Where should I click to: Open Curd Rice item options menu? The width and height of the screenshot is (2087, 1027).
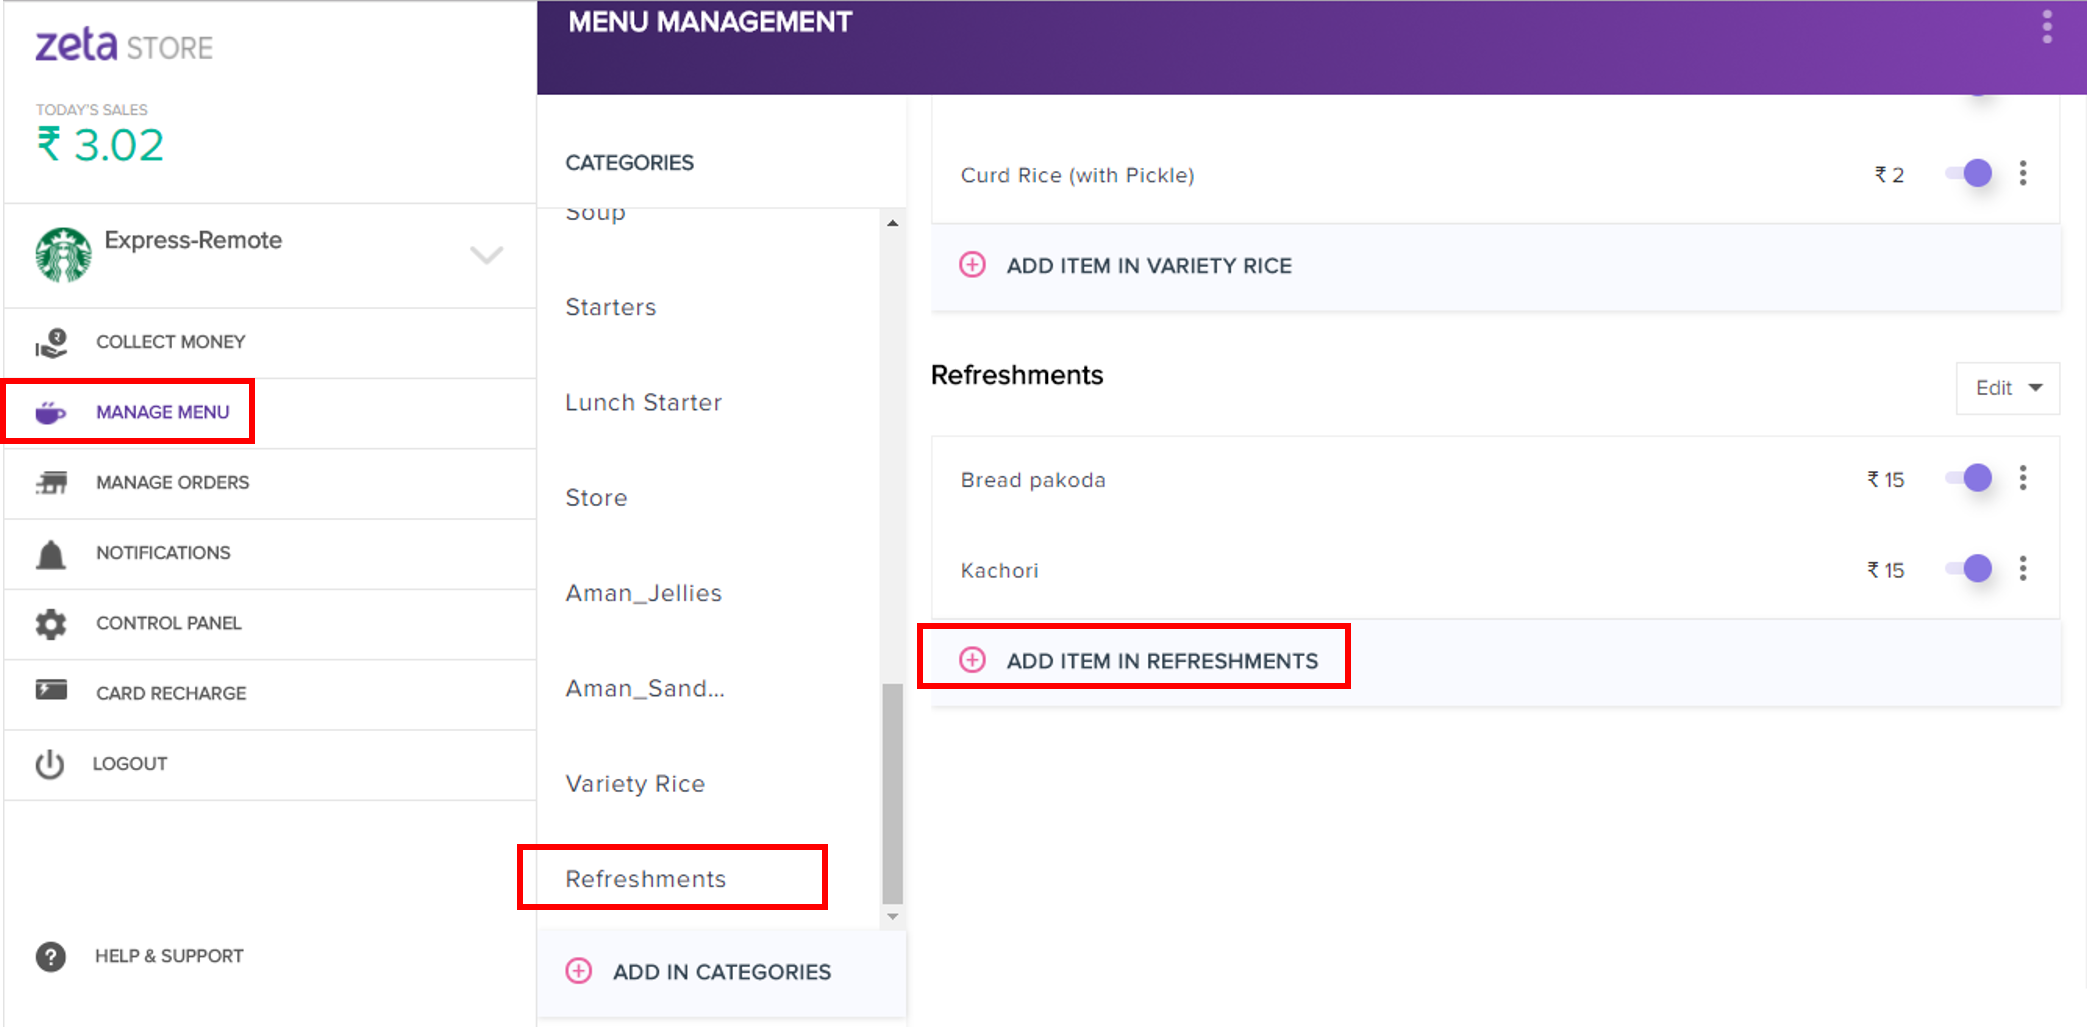(2023, 174)
